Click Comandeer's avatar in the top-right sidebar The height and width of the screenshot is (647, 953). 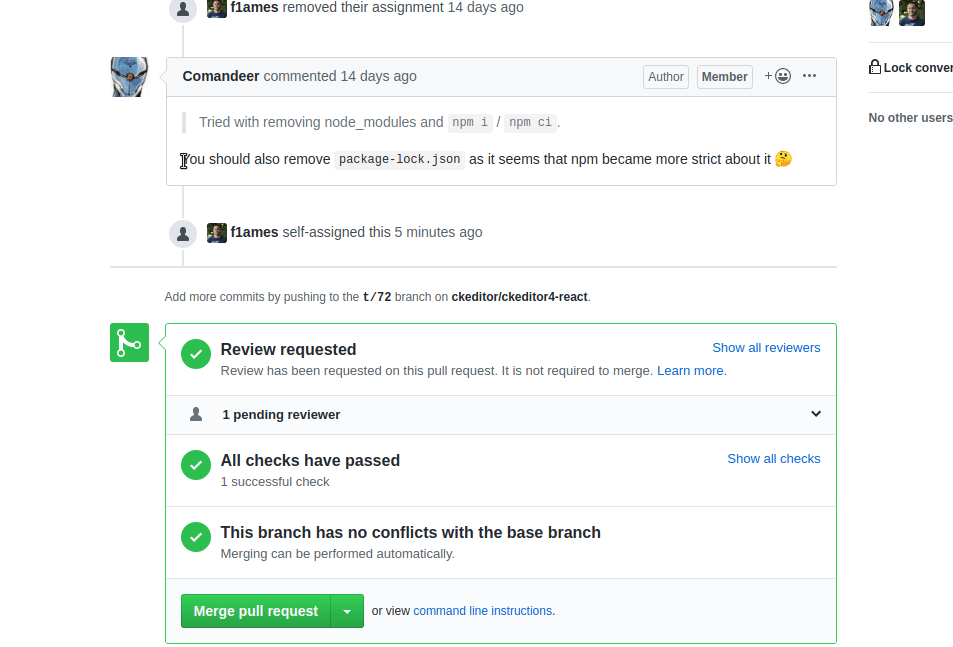tap(880, 13)
